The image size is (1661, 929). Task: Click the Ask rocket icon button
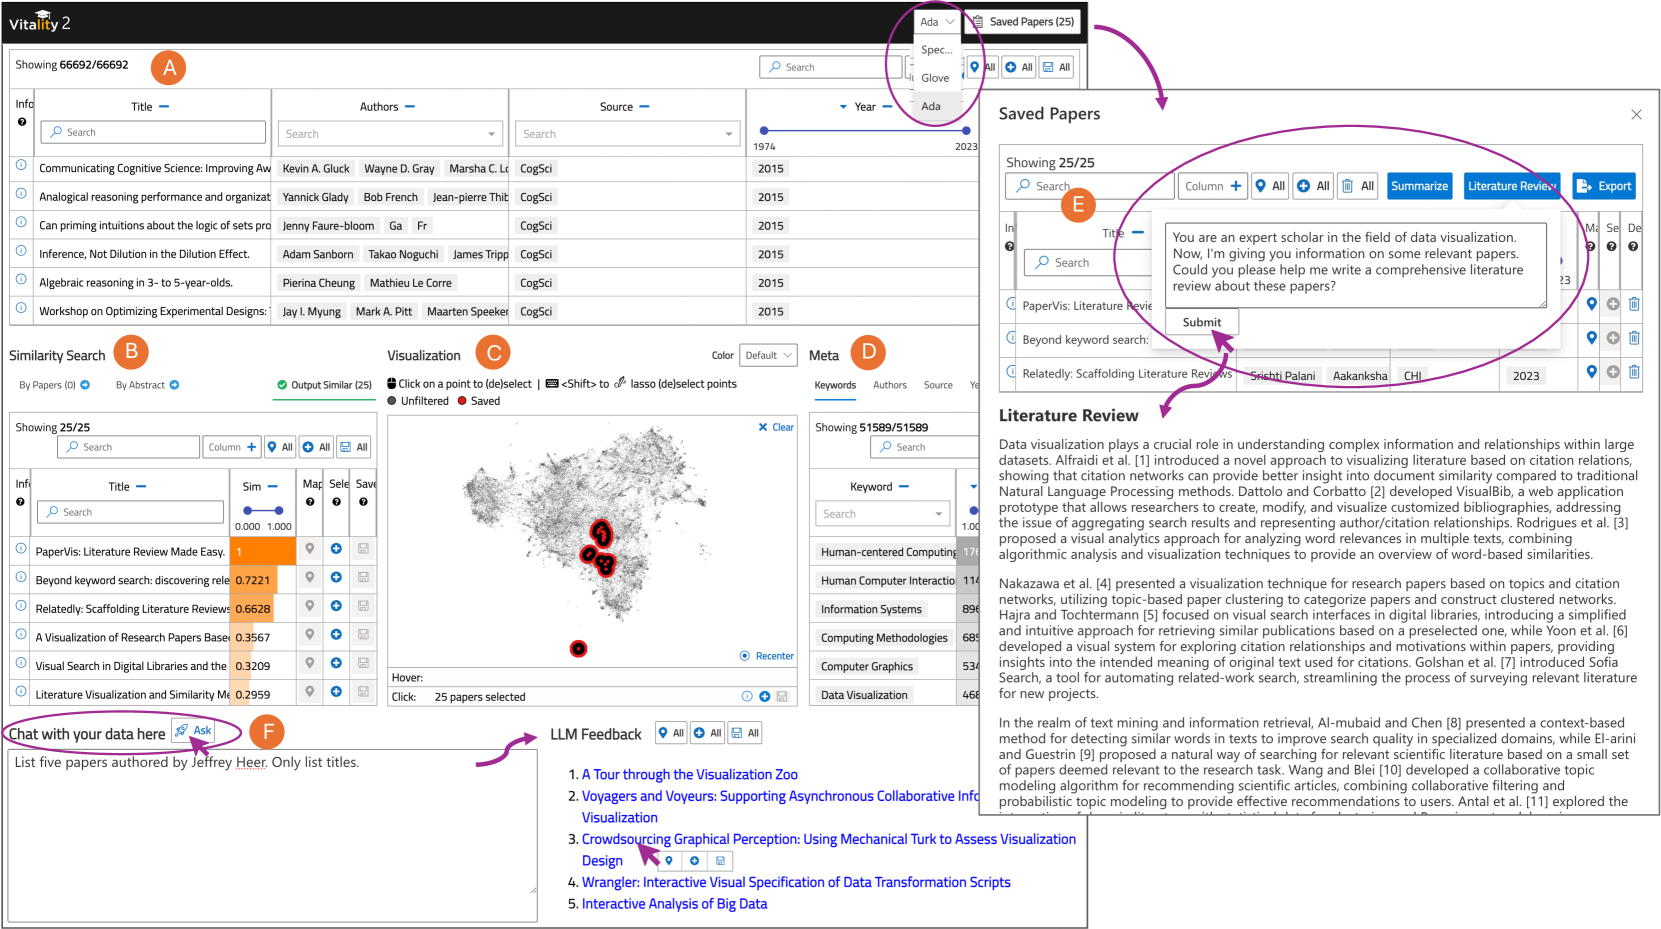coord(193,731)
